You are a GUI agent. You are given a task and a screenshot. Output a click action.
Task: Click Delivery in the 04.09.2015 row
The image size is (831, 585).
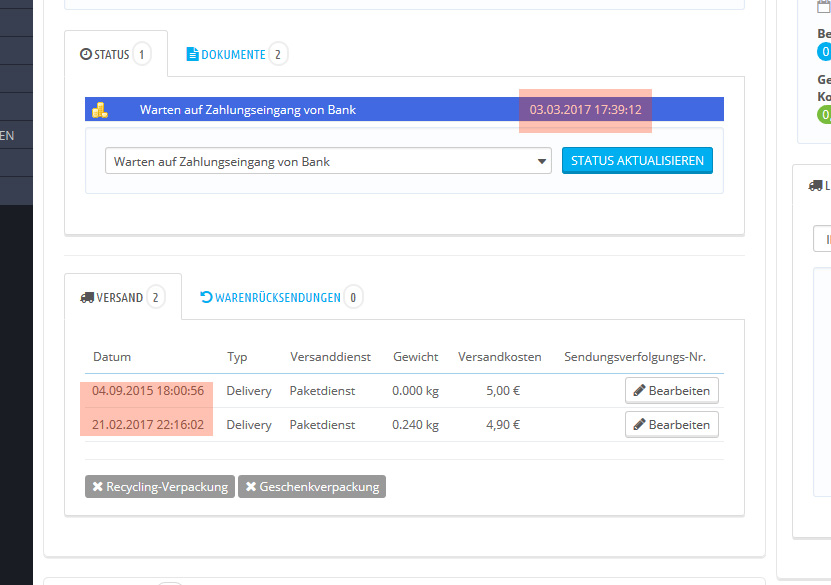point(249,391)
